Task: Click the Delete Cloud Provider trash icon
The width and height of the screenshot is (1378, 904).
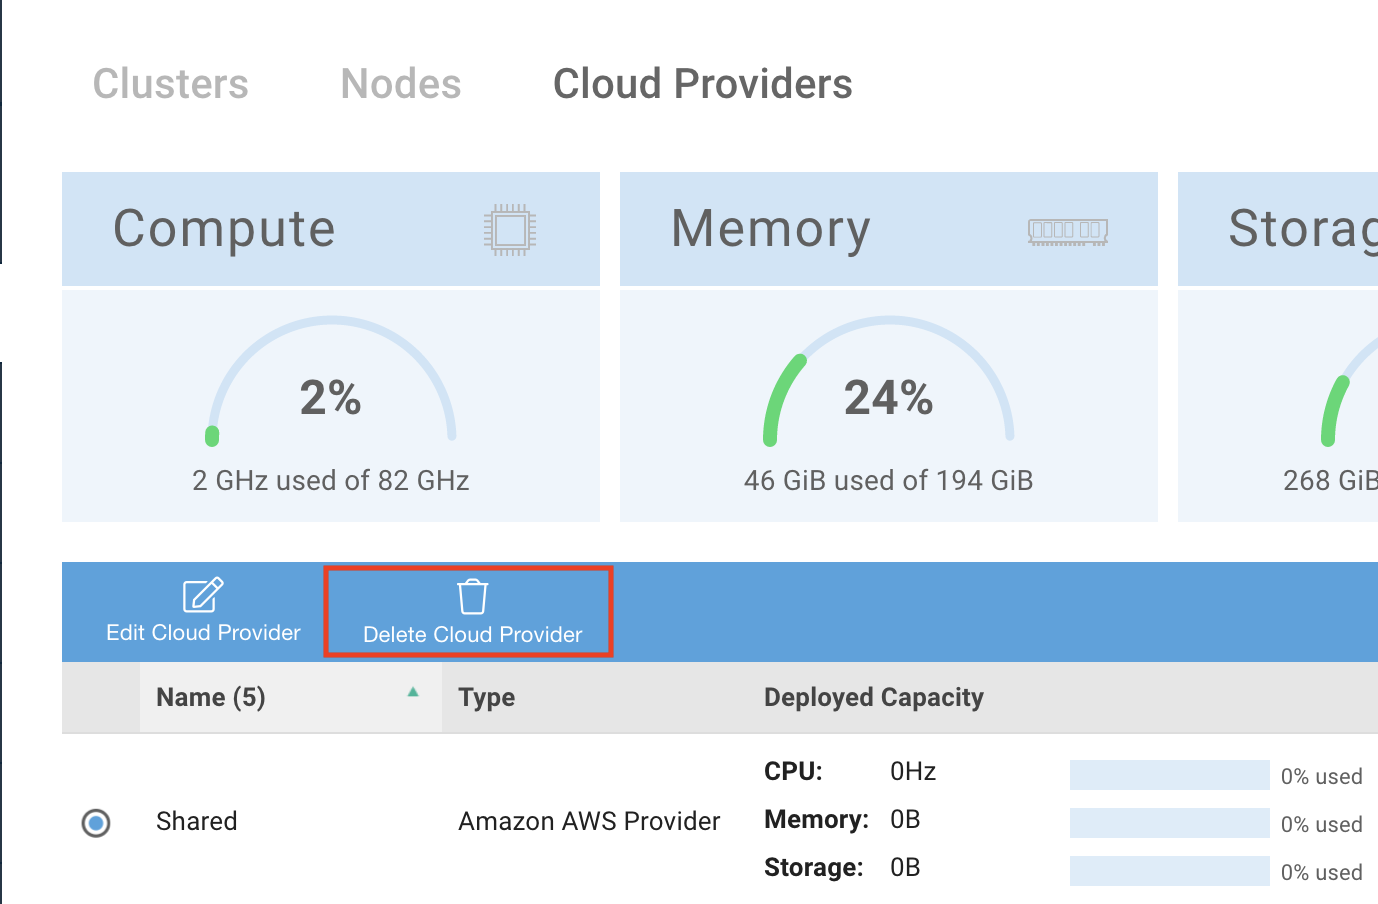Action: click(472, 597)
